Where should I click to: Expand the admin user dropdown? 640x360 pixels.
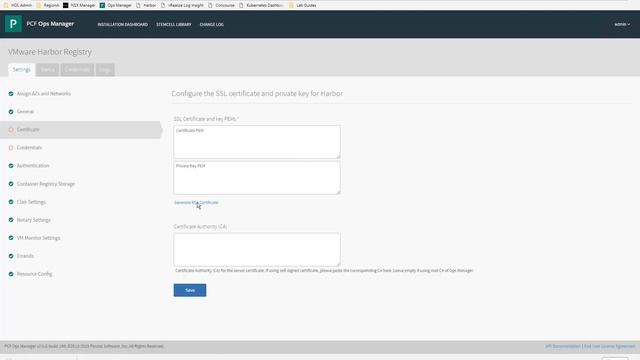click(x=622, y=24)
